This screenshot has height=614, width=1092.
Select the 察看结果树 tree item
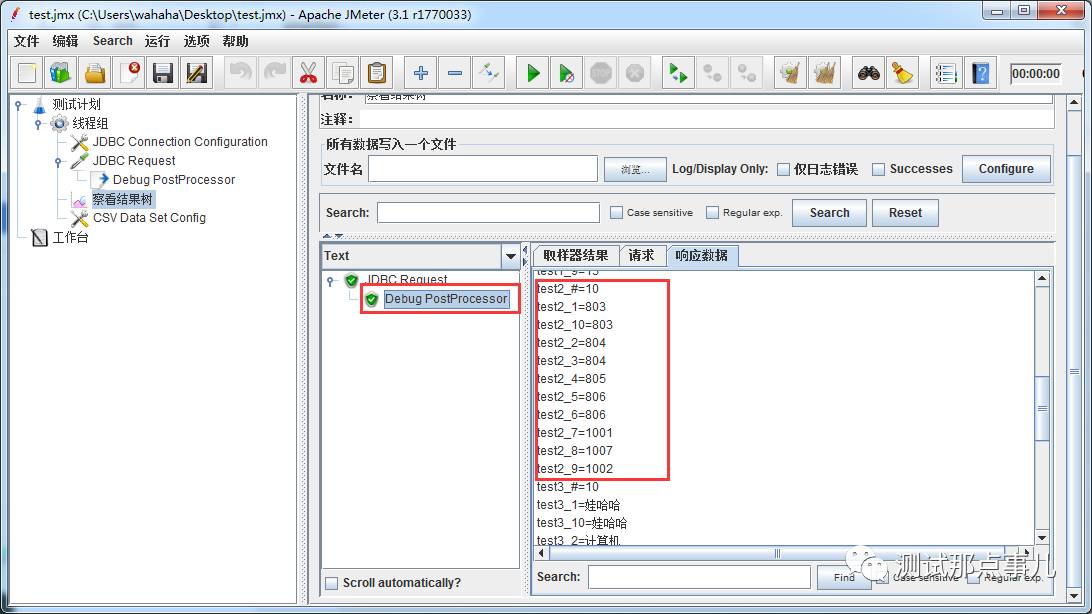pos(123,199)
